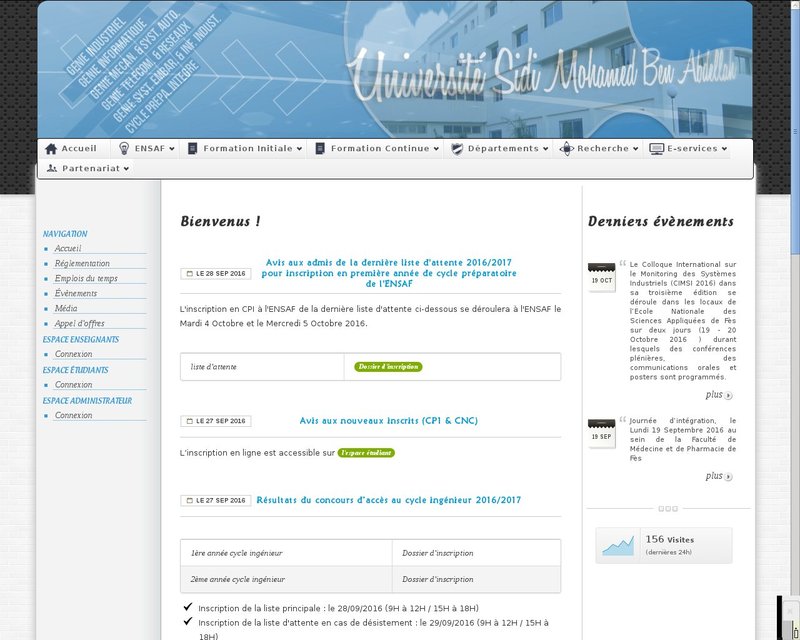
Task: Click the plus arrow icon under Journée d'intégration
Action: [x=729, y=477]
